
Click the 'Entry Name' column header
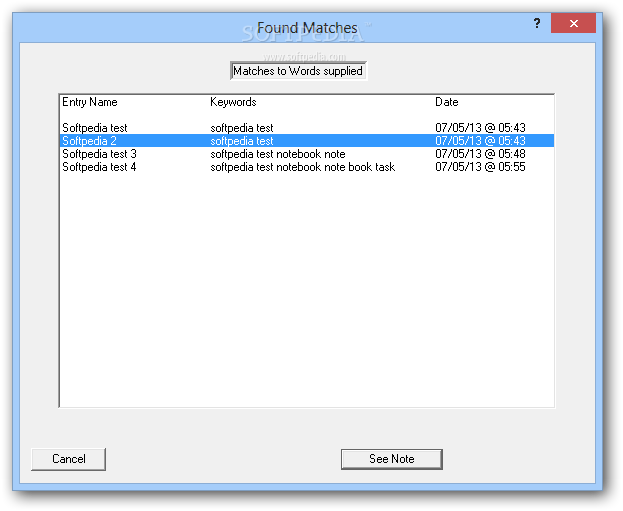tap(90, 102)
